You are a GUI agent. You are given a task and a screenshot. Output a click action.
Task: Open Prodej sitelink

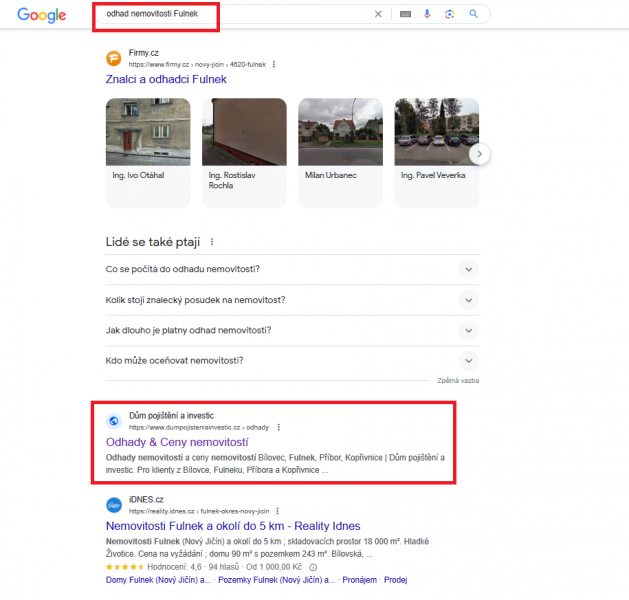coord(396,580)
